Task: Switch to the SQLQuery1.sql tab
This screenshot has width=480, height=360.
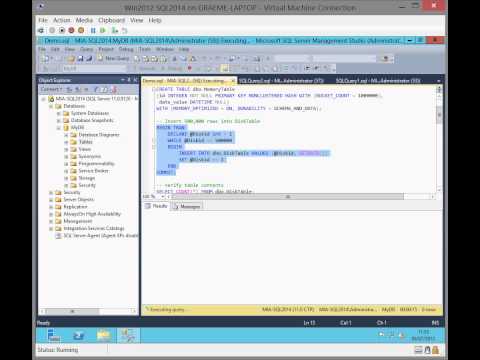Action: [x=378, y=81]
